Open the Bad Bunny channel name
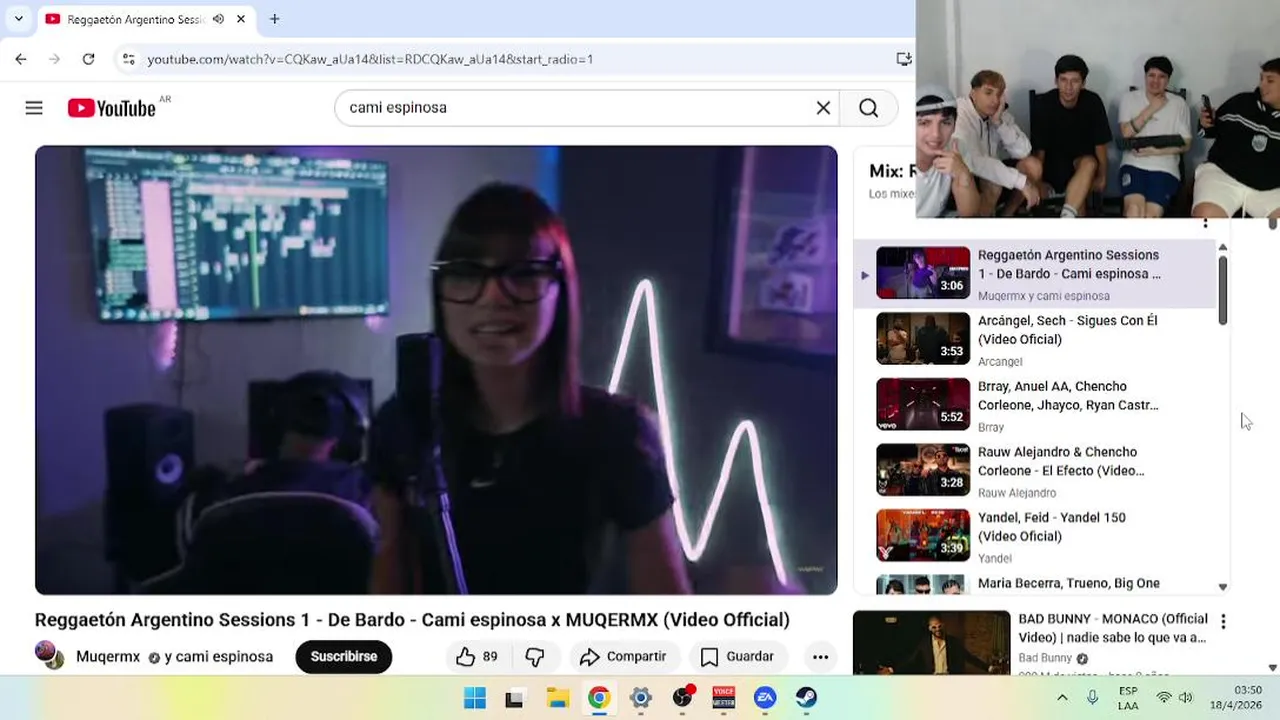Viewport: 1280px width, 720px height. [x=1045, y=658]
